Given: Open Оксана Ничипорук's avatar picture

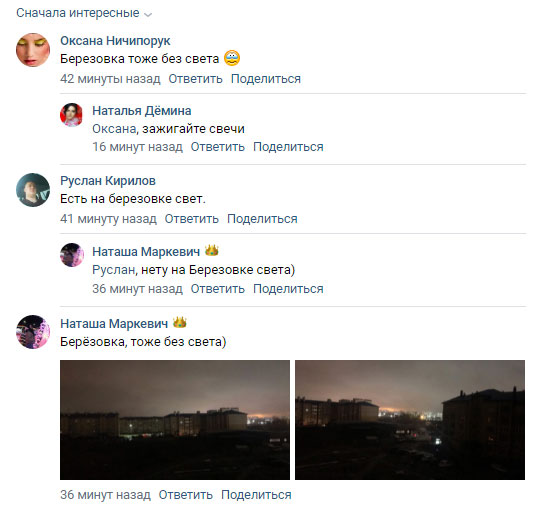Looking at the screenshot, I should click(x=33, y=50).
